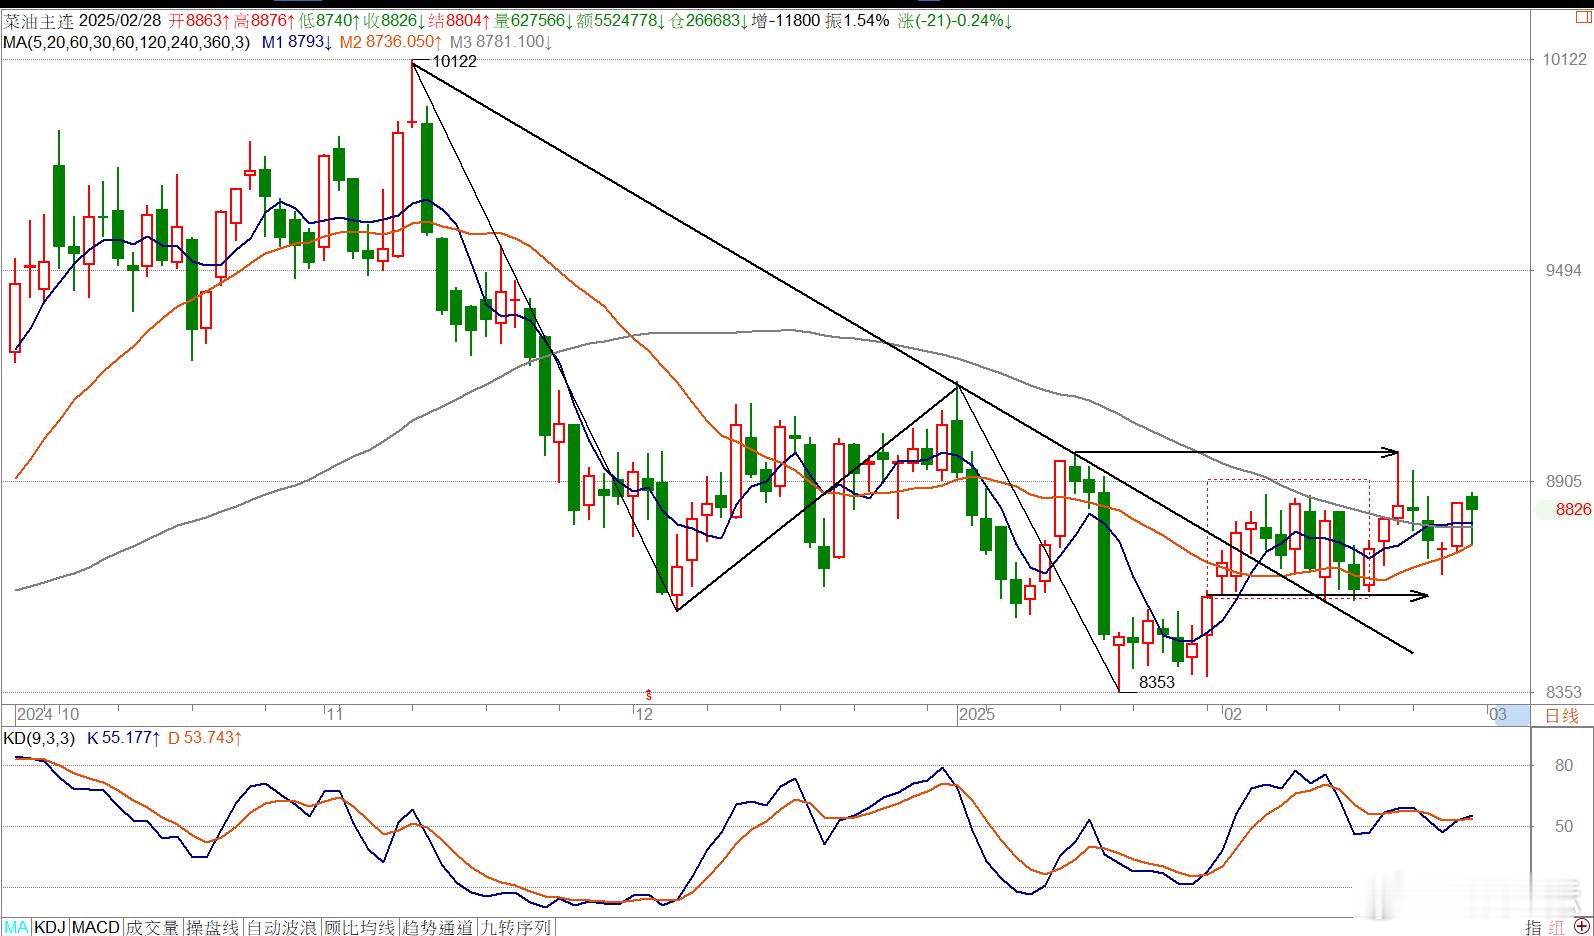Click the 80 level on KD axis
Image resolution: width=1594 pixels, height=936 pixels.
click(x=1564, y=765)
